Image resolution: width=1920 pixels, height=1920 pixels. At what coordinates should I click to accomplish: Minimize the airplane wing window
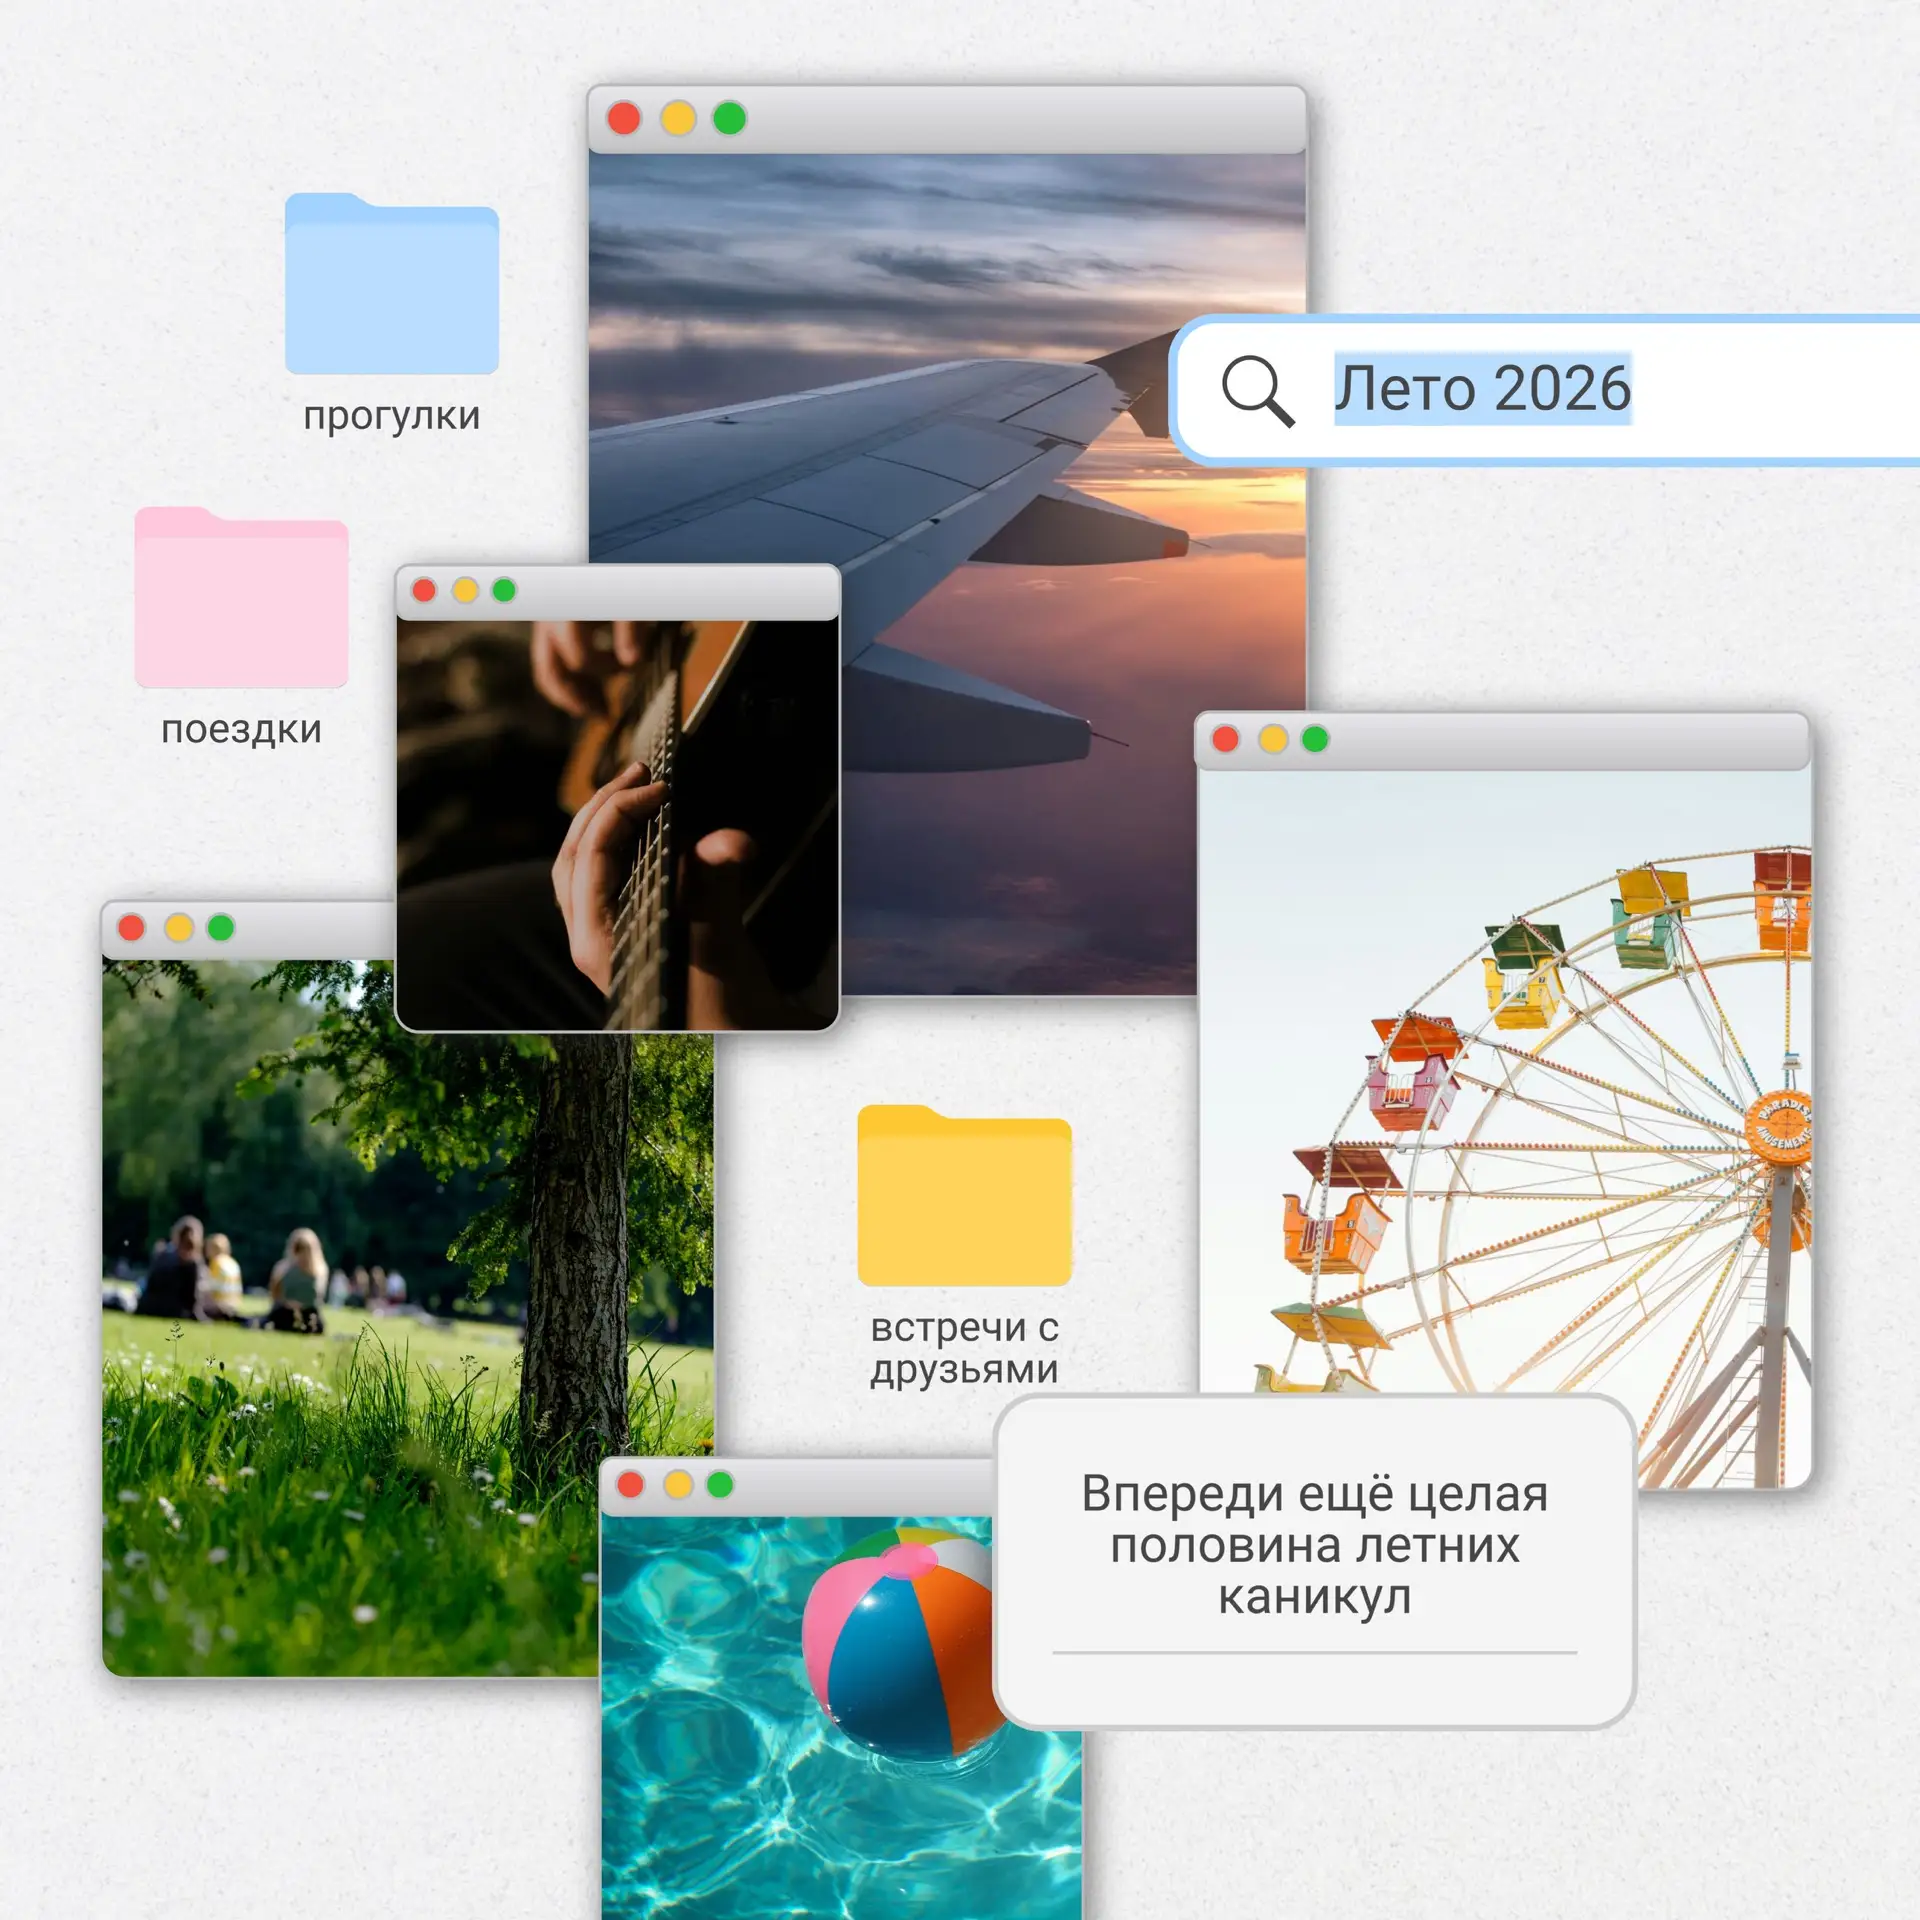(678, 118)
